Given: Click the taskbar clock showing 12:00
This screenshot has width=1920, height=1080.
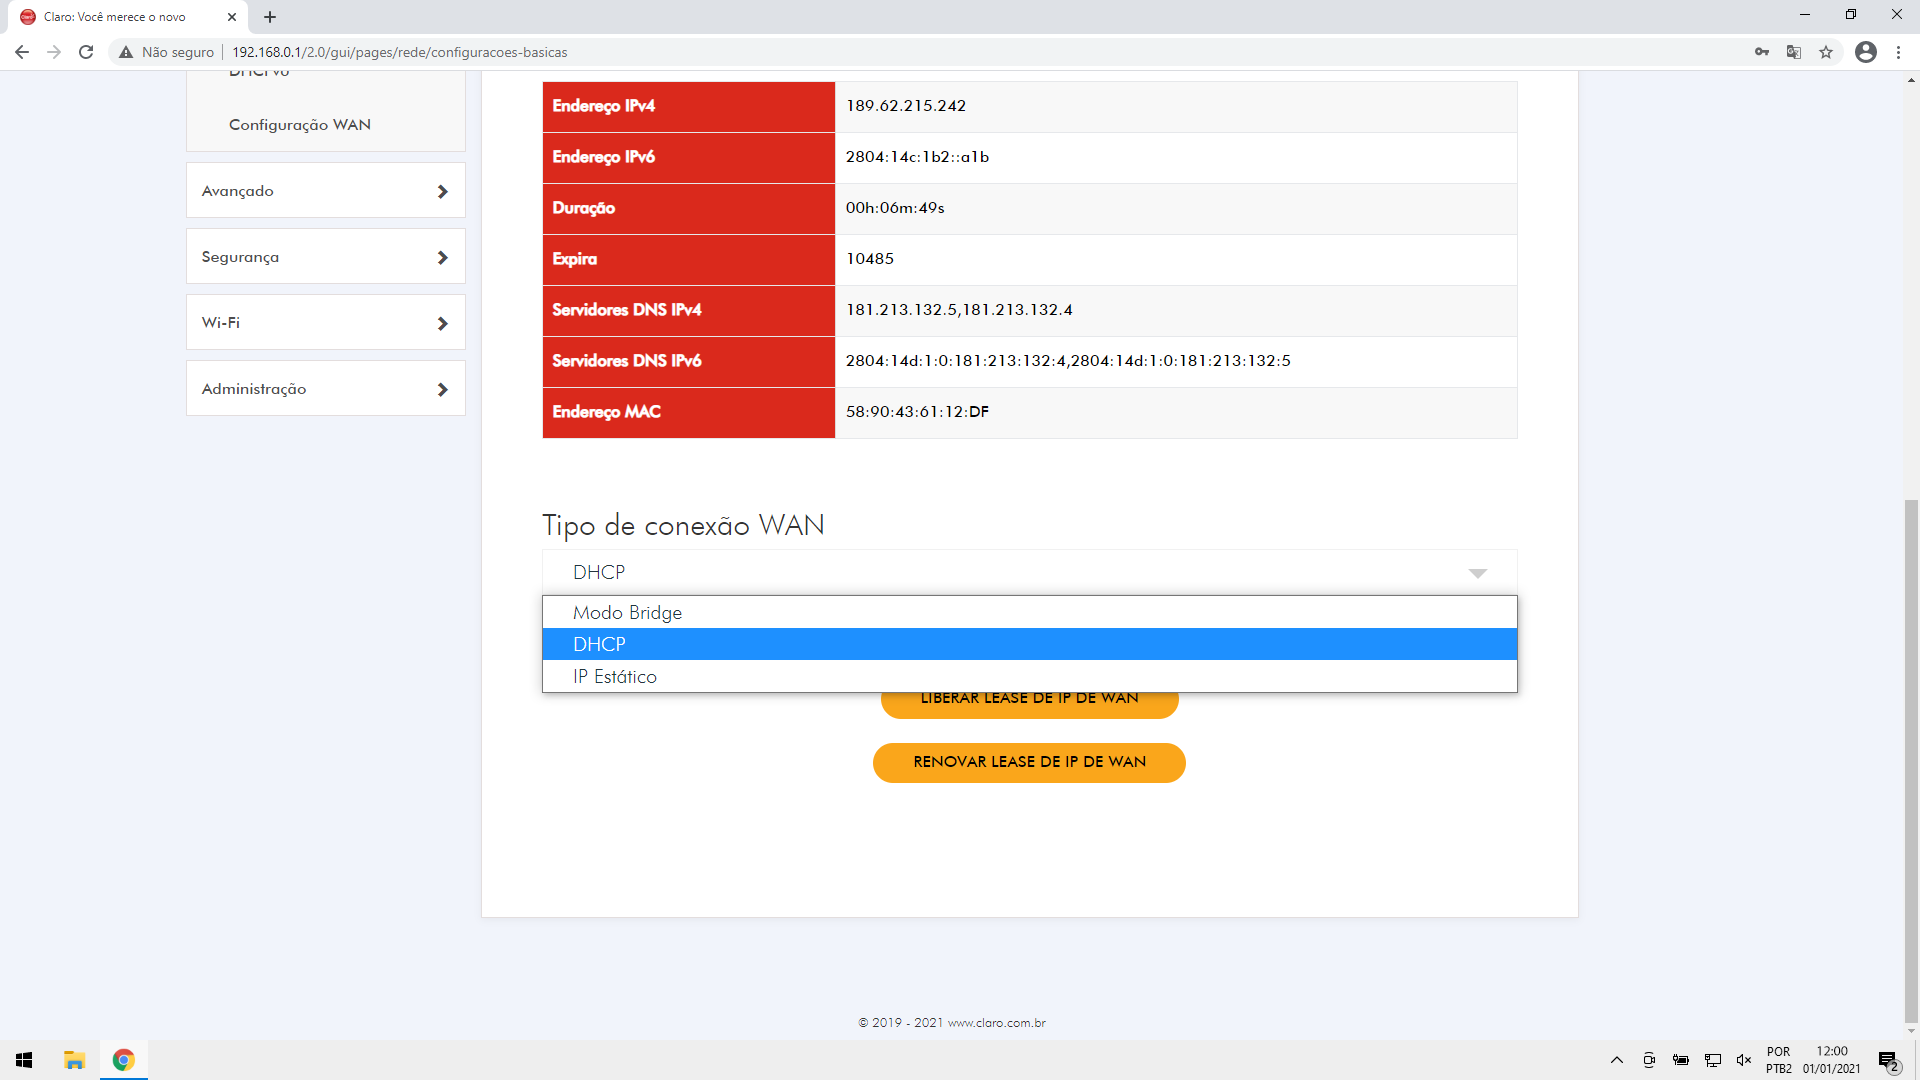Looking at the screenshot, I should (x=1832, y=1051).
